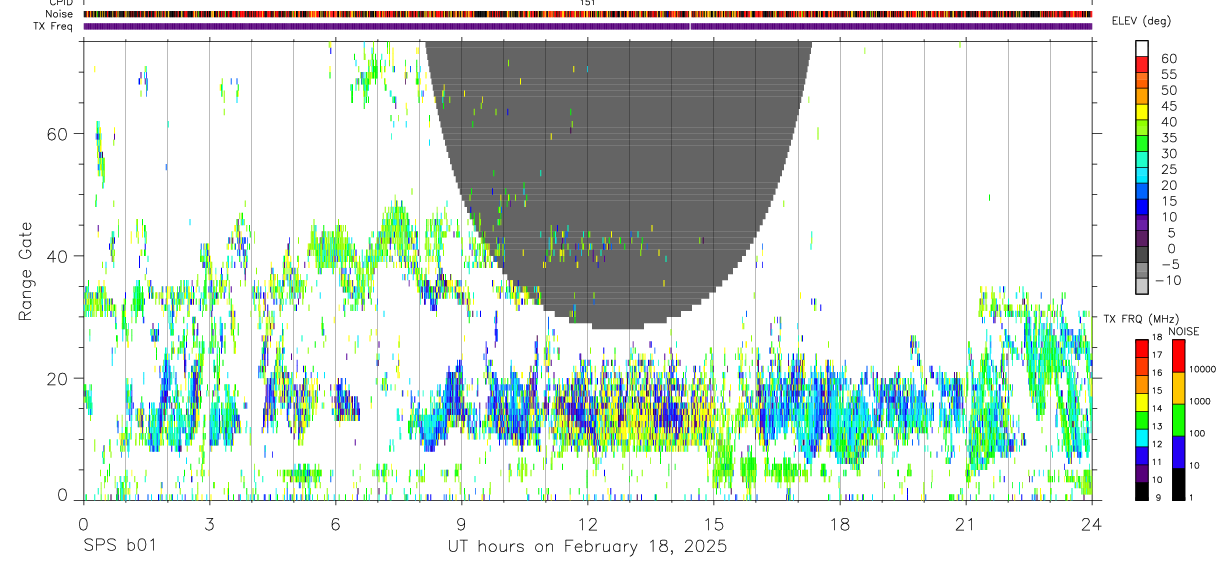
Task: Click the '1' label at the NOISE scale bottom
Action: tap(1192, 497)
